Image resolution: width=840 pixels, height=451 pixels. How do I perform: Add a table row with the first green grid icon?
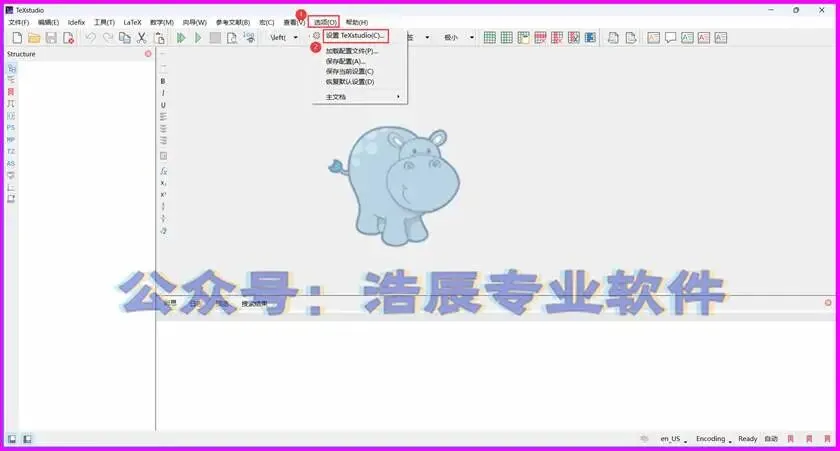point(490,37)
